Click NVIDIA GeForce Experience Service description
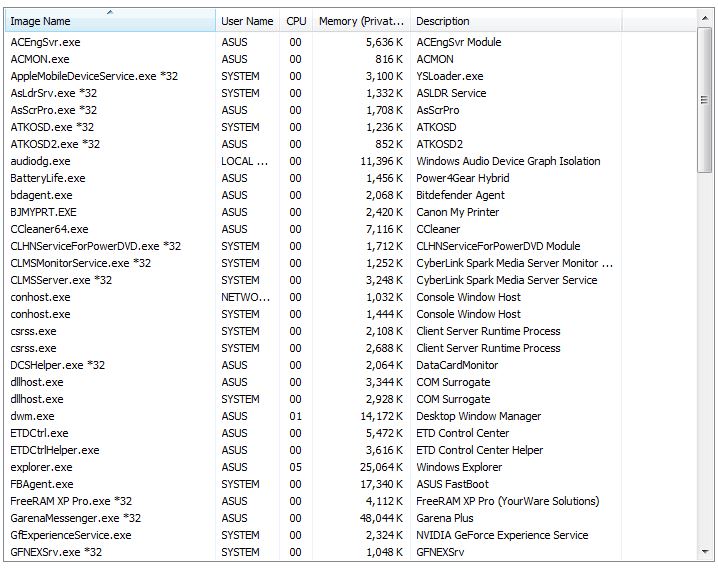The width and height of the screenshot is (718, 569). click(502, 535)
